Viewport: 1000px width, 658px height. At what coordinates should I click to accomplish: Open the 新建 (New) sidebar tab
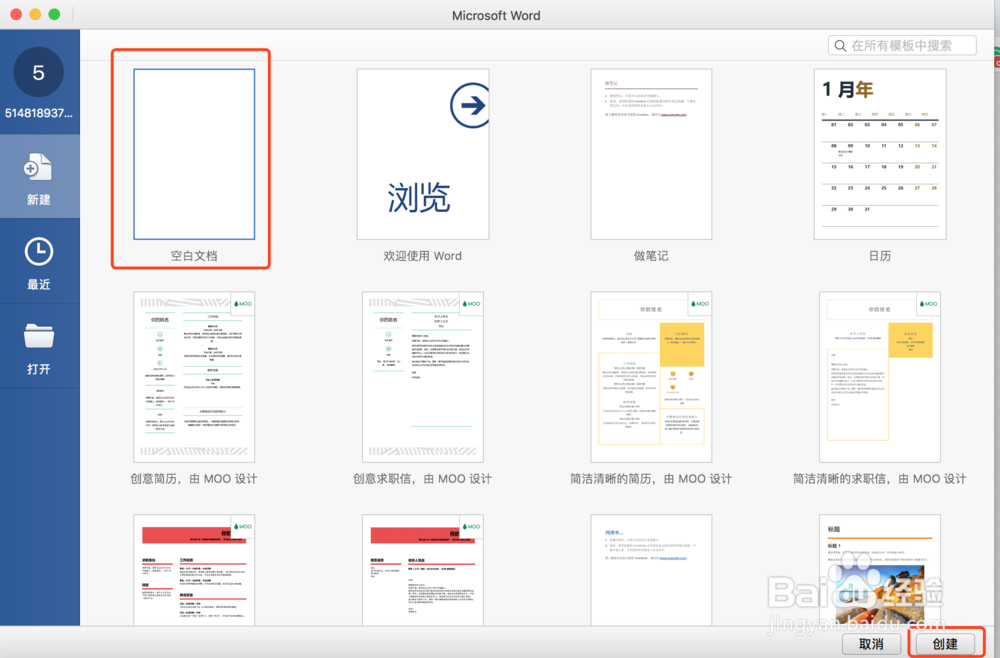point(40,176)
